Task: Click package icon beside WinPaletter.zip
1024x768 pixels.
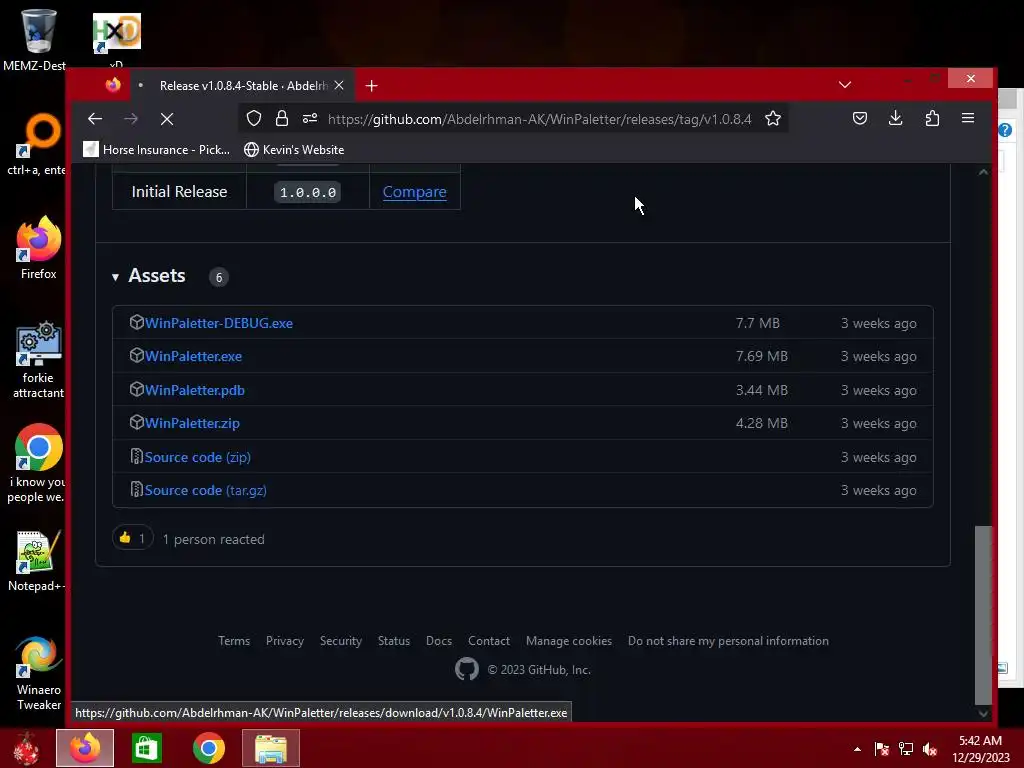Action: pyautogui.click(x=136, y=422)
